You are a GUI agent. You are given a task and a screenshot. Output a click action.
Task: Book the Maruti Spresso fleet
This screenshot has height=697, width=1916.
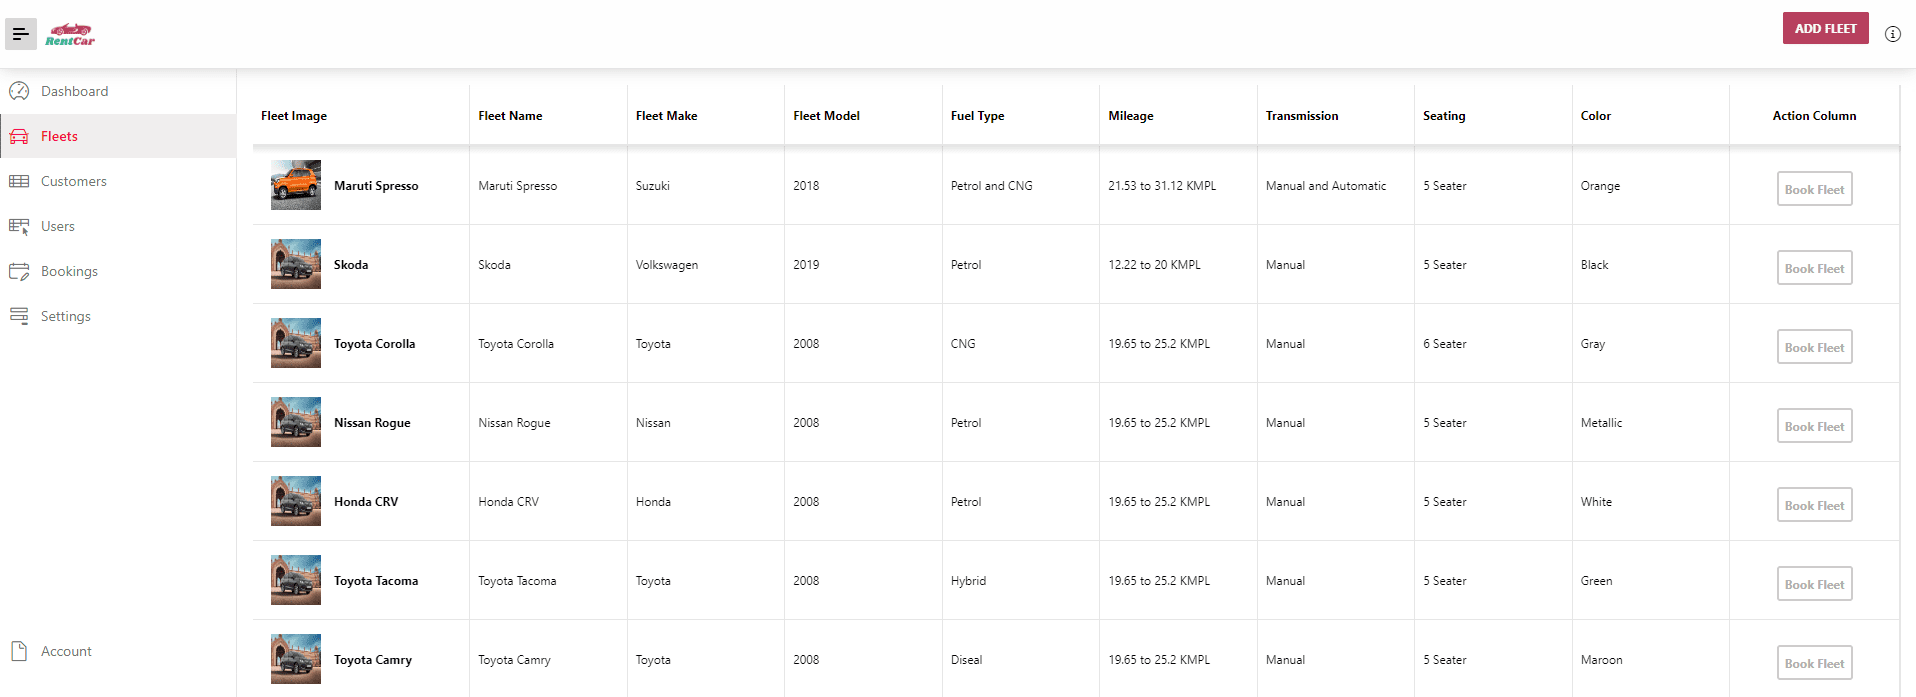click(1814, 189)
